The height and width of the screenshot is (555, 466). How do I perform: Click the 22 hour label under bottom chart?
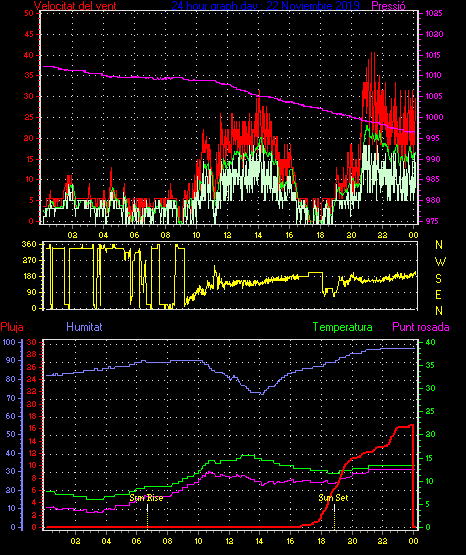point(382,541)
